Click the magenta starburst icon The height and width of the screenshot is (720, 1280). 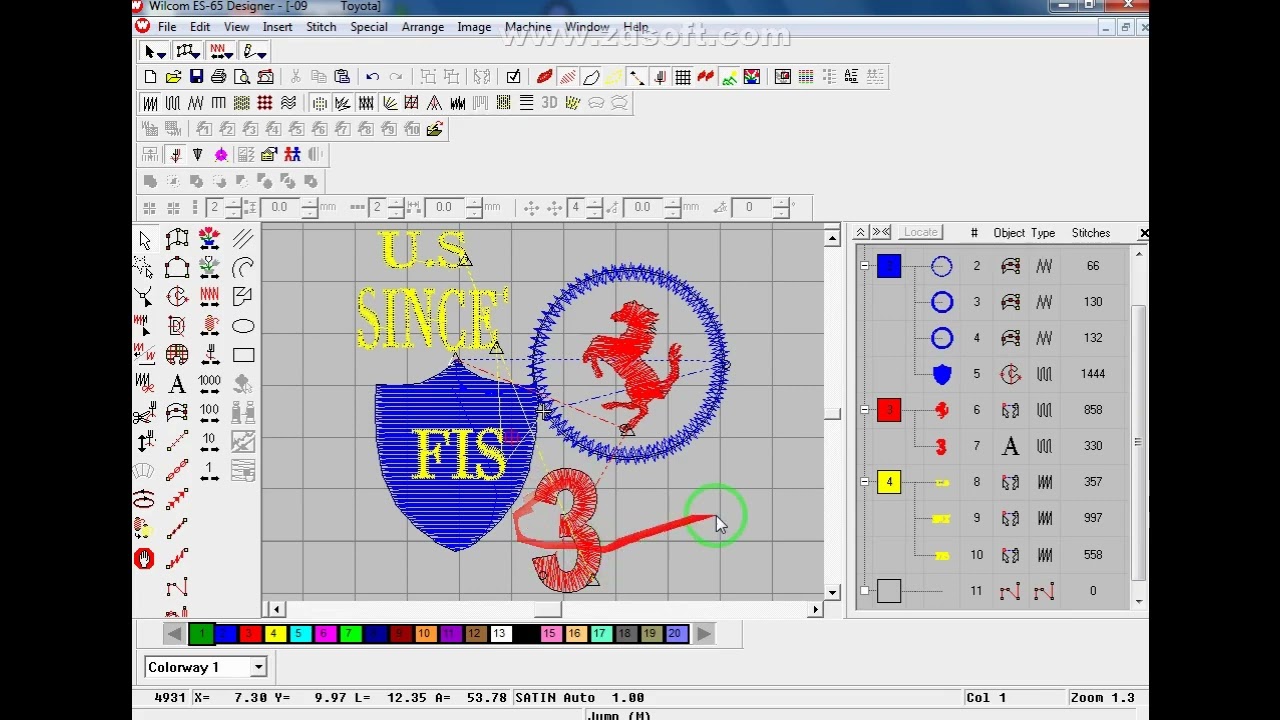(x=221, y=154)
